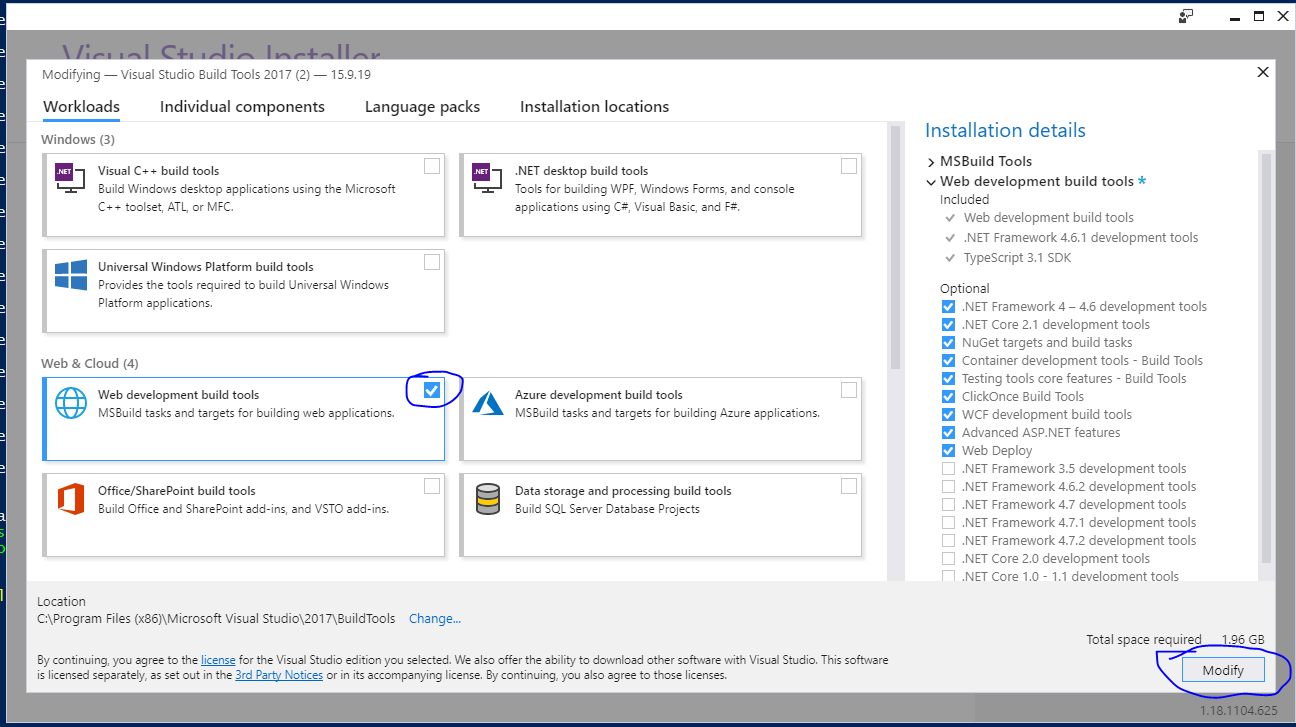Check .NET Core 2.0 development tools
The image size is (1296, 727).
pyautogui.click(x=948, y=559)
